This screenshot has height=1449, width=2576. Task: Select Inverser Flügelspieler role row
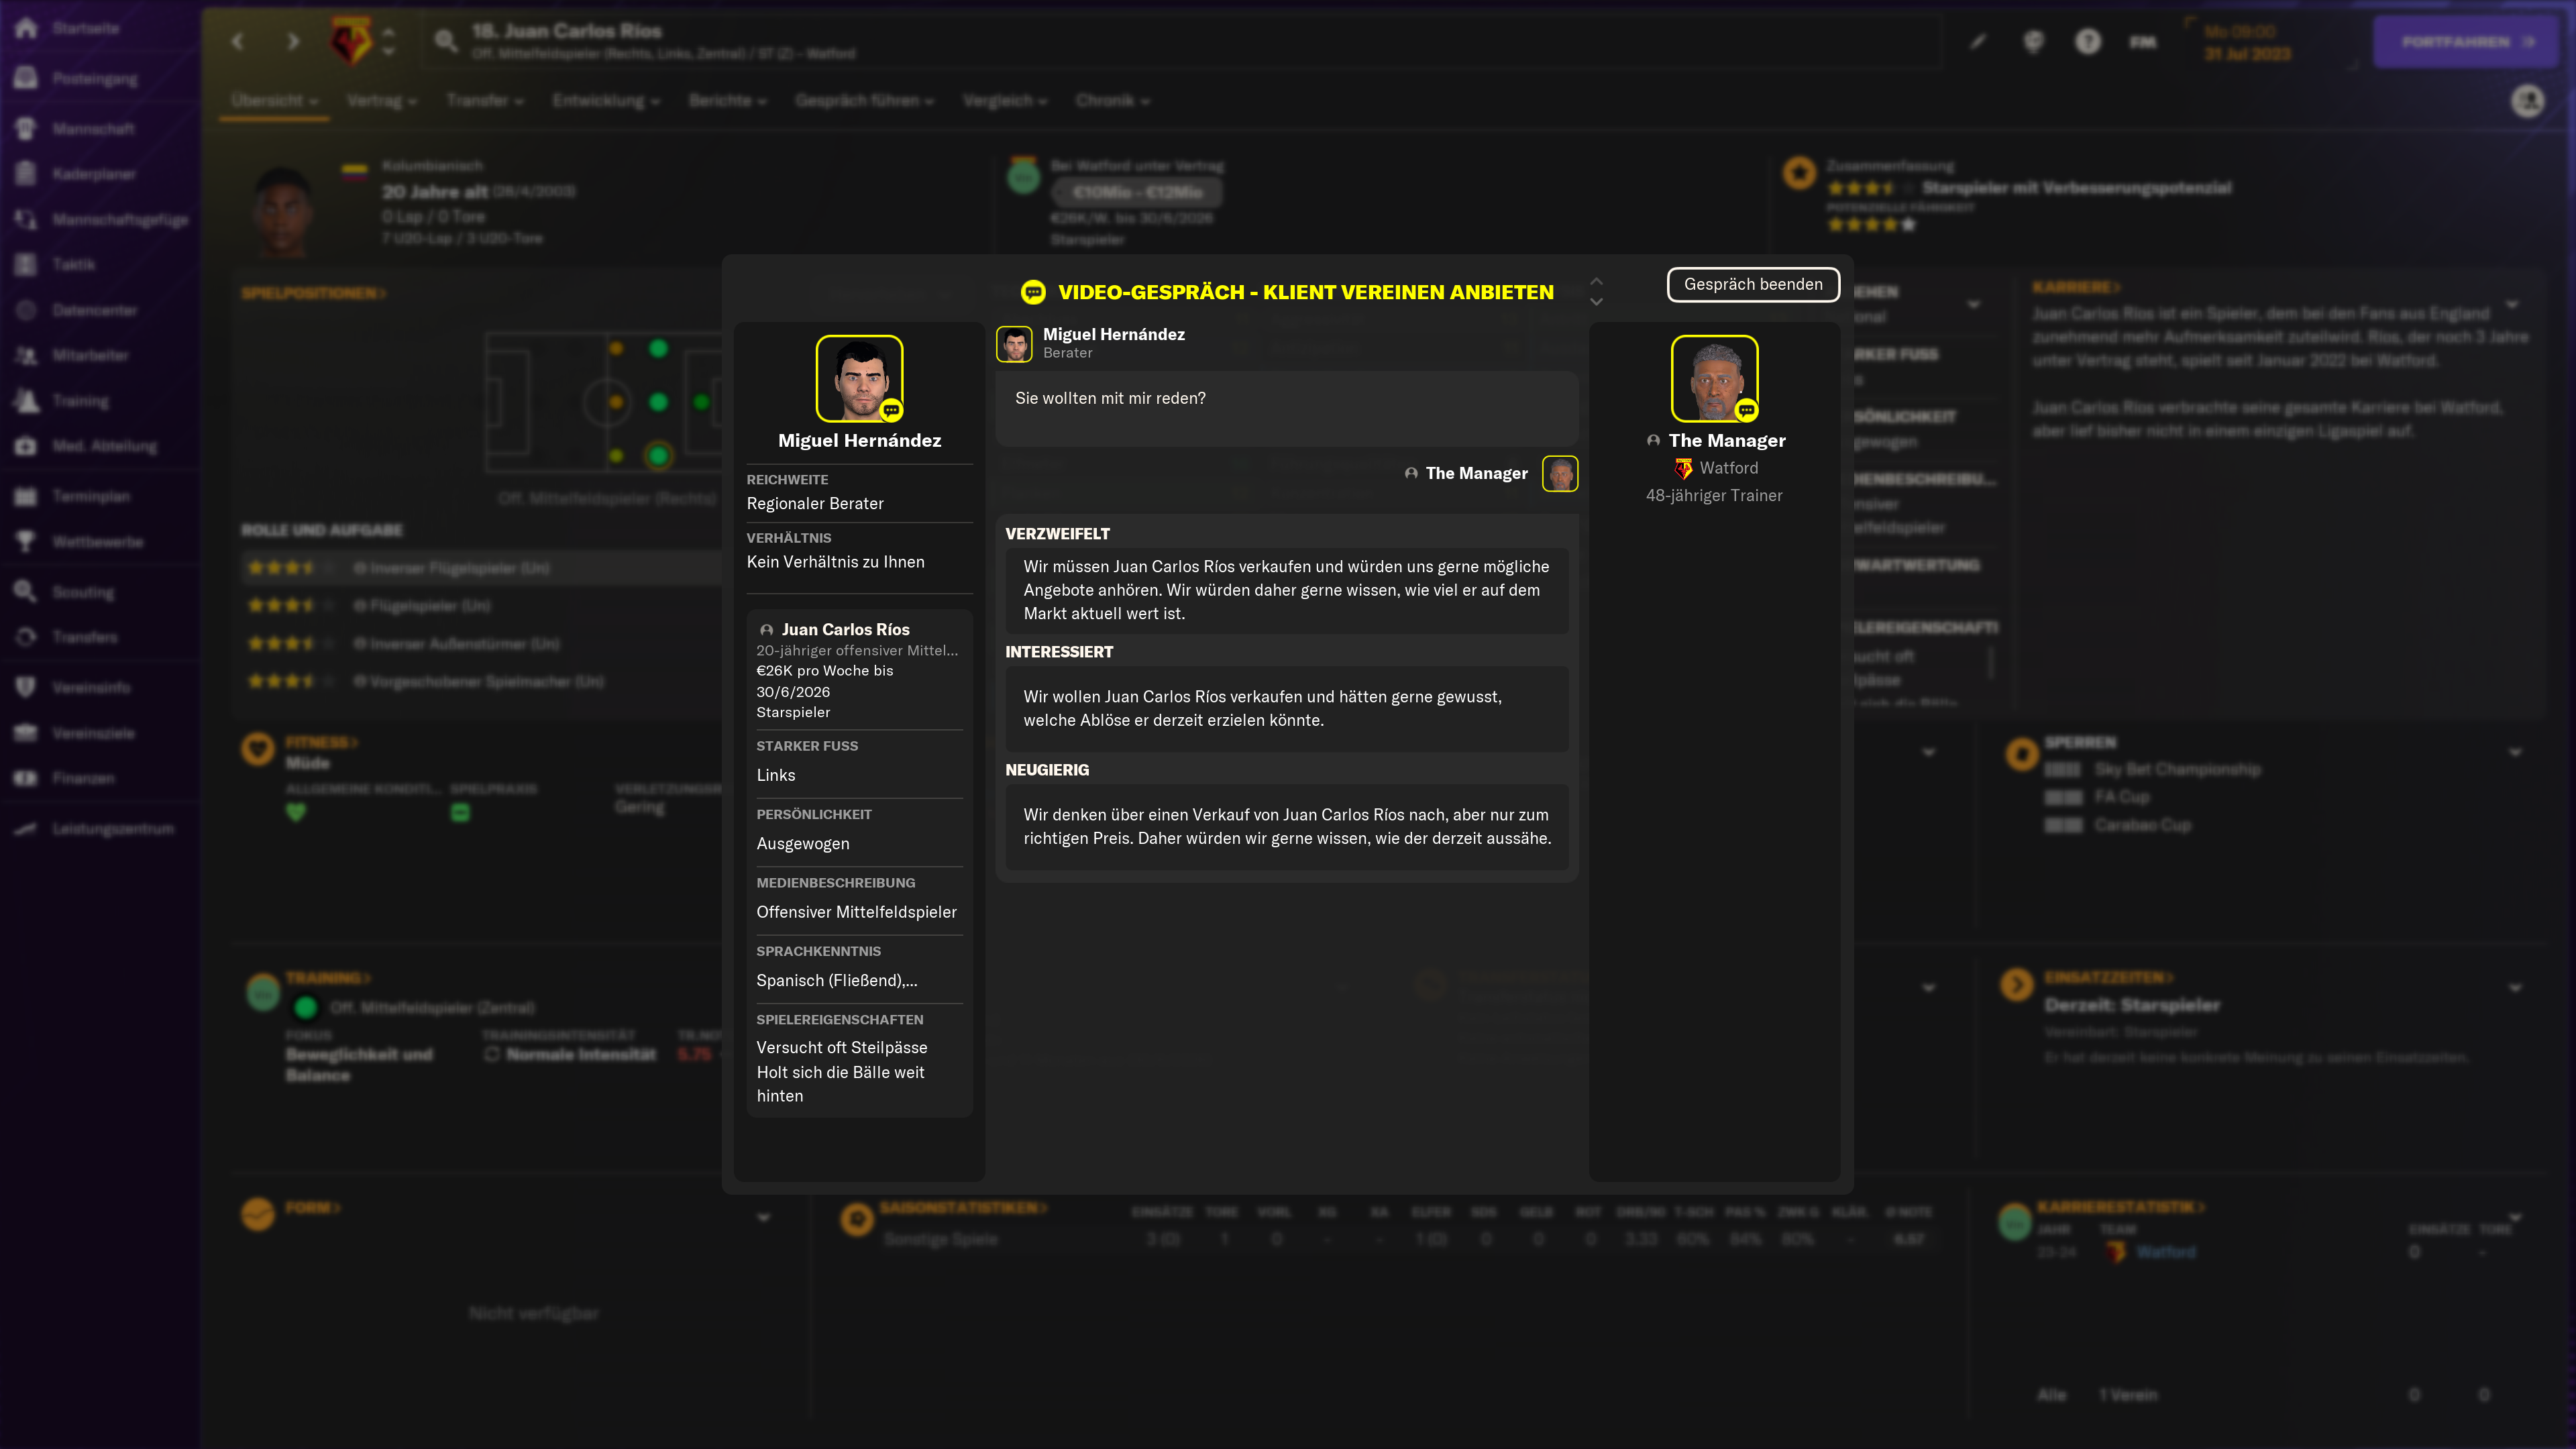[482, 567]
